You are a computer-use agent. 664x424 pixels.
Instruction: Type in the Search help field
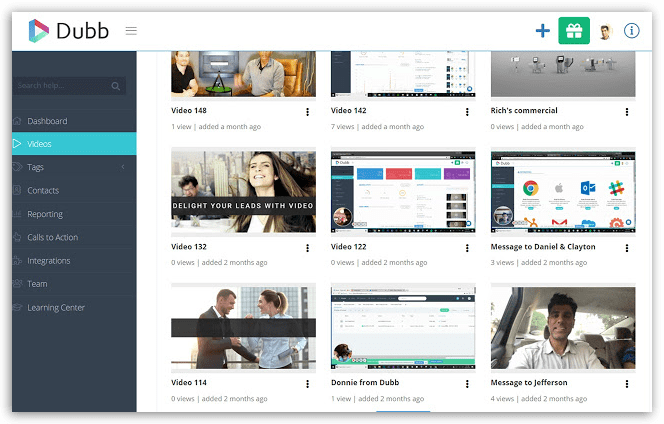(62, 87)
